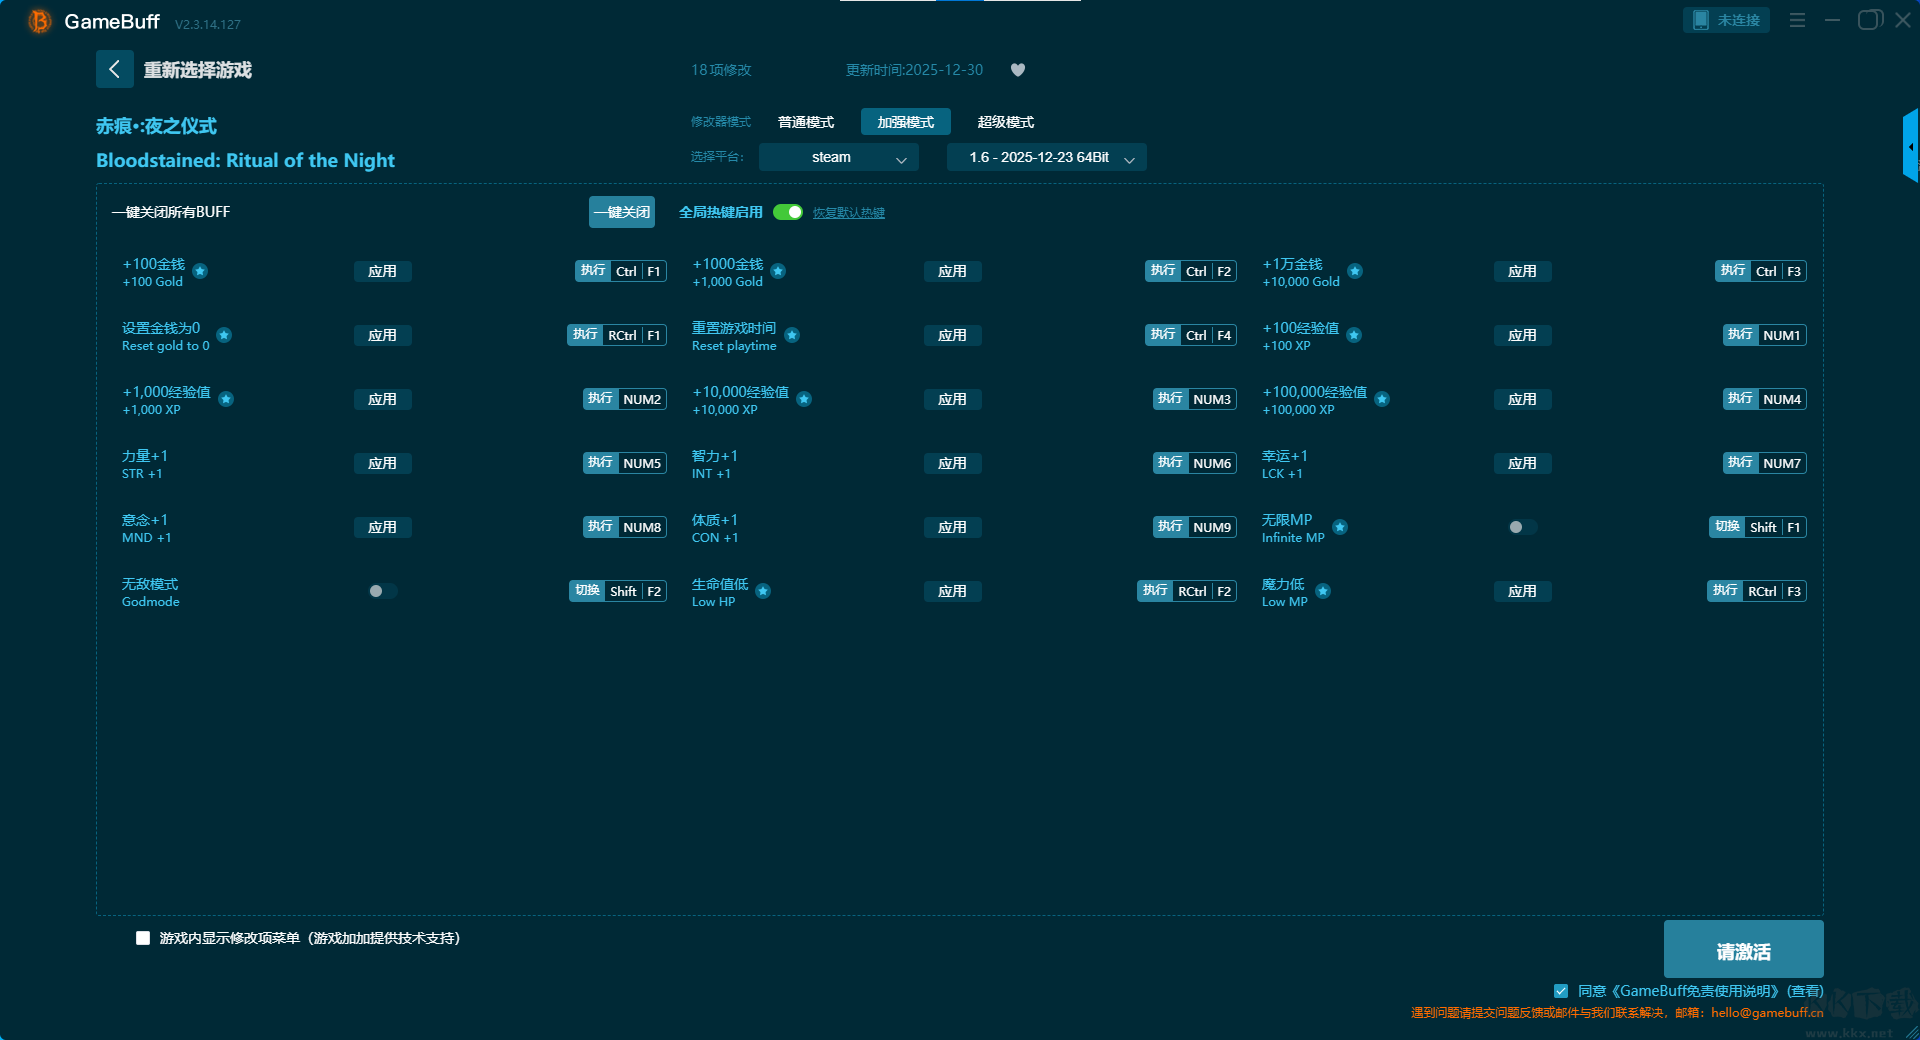Viewport: 1920px width, 1040px height.
Task: Click the restore default hotkeys link
Action: (x=848, y=213)
